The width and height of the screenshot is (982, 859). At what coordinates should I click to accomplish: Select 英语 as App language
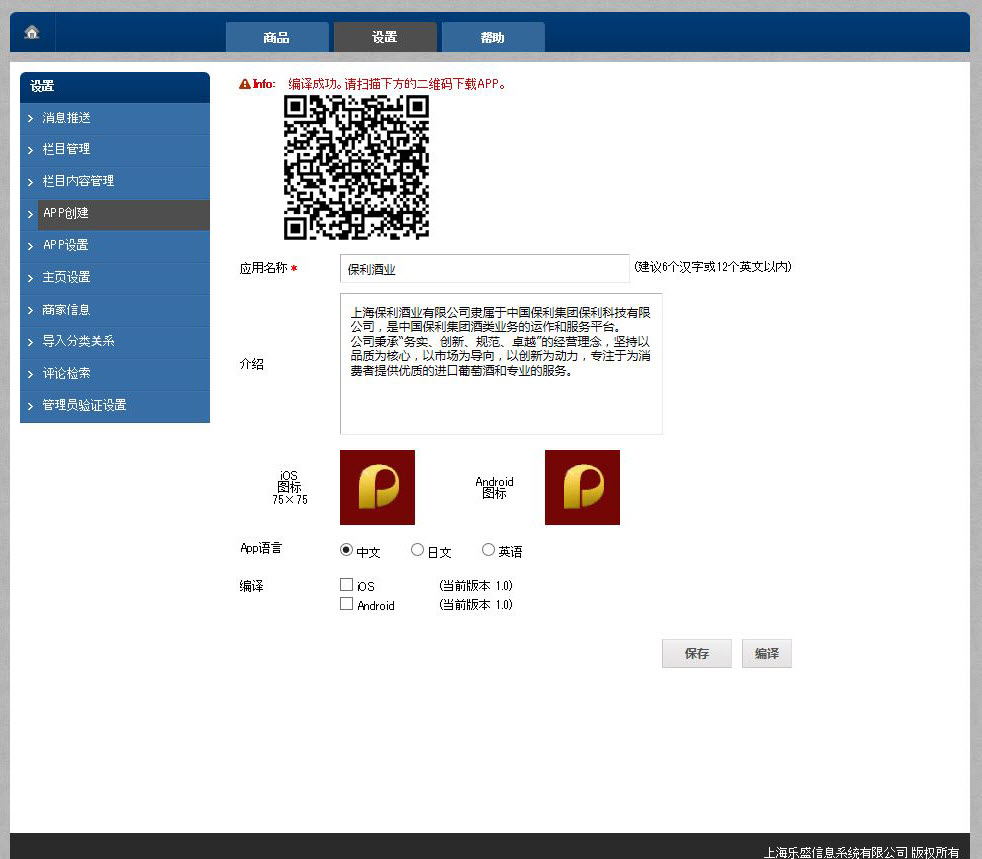coord(488,550)
